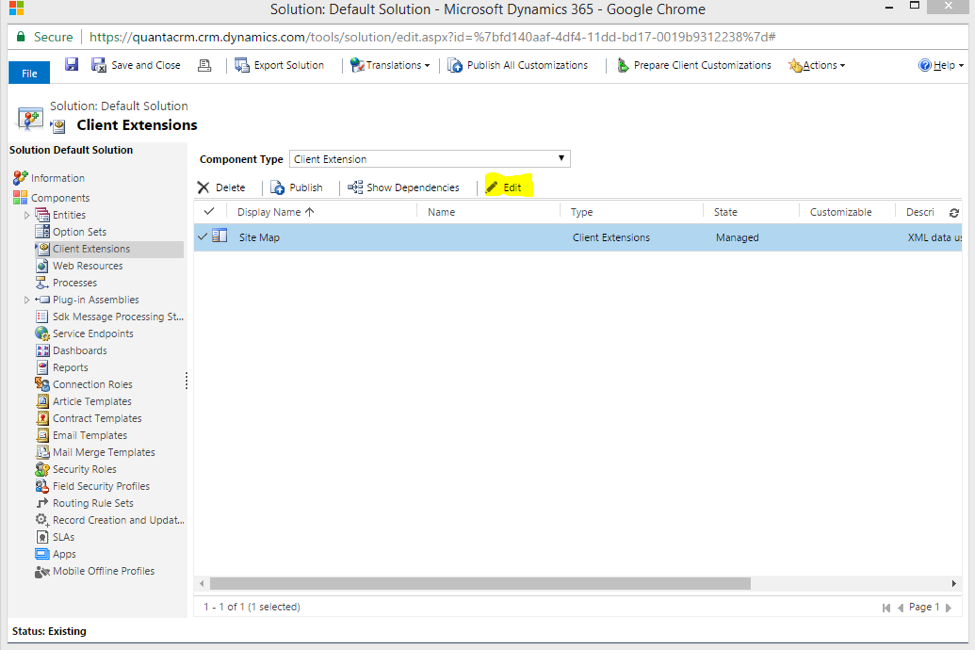The height and width of the screenshot is (650, 975).
Task: Click the Service Endpoints globe icon
Action: click(x=42, y=333)
